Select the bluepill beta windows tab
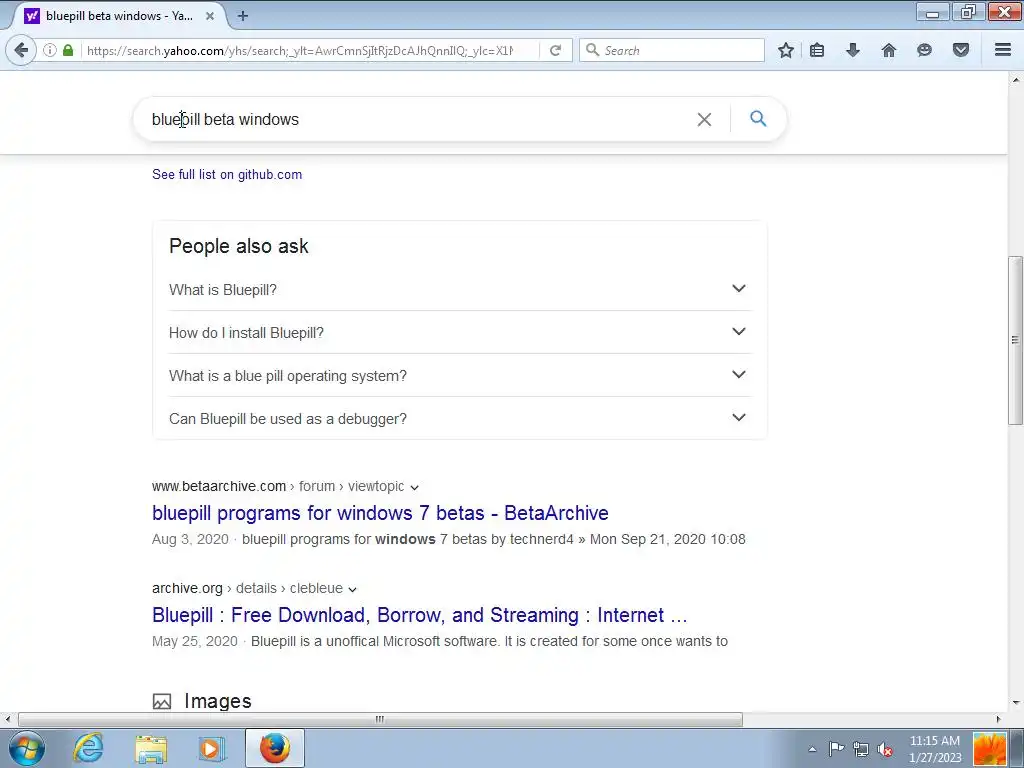Screen dimensions: 1024x768 pos(118,16)
